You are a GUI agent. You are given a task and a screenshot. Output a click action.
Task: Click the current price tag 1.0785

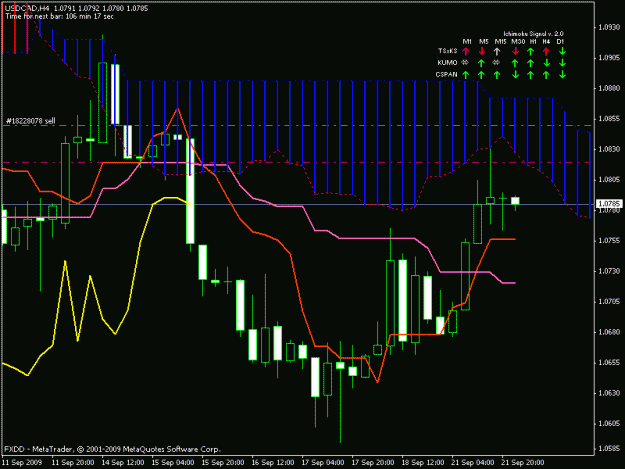(x=609, y=204)
